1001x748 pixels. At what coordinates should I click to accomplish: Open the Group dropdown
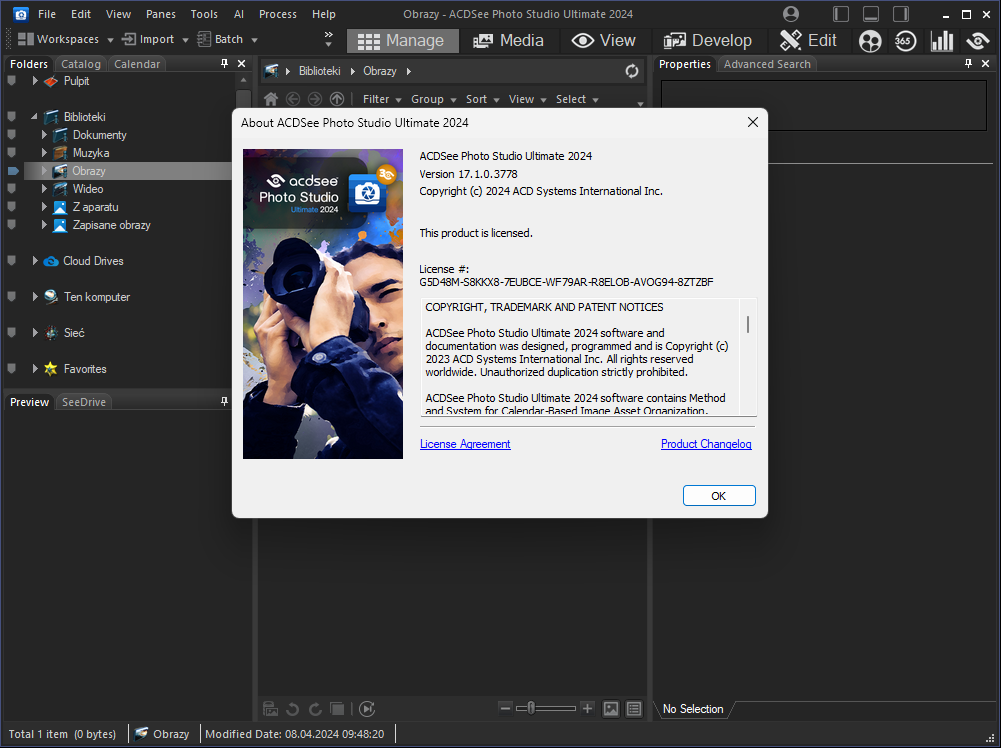[x=433, y=99]
